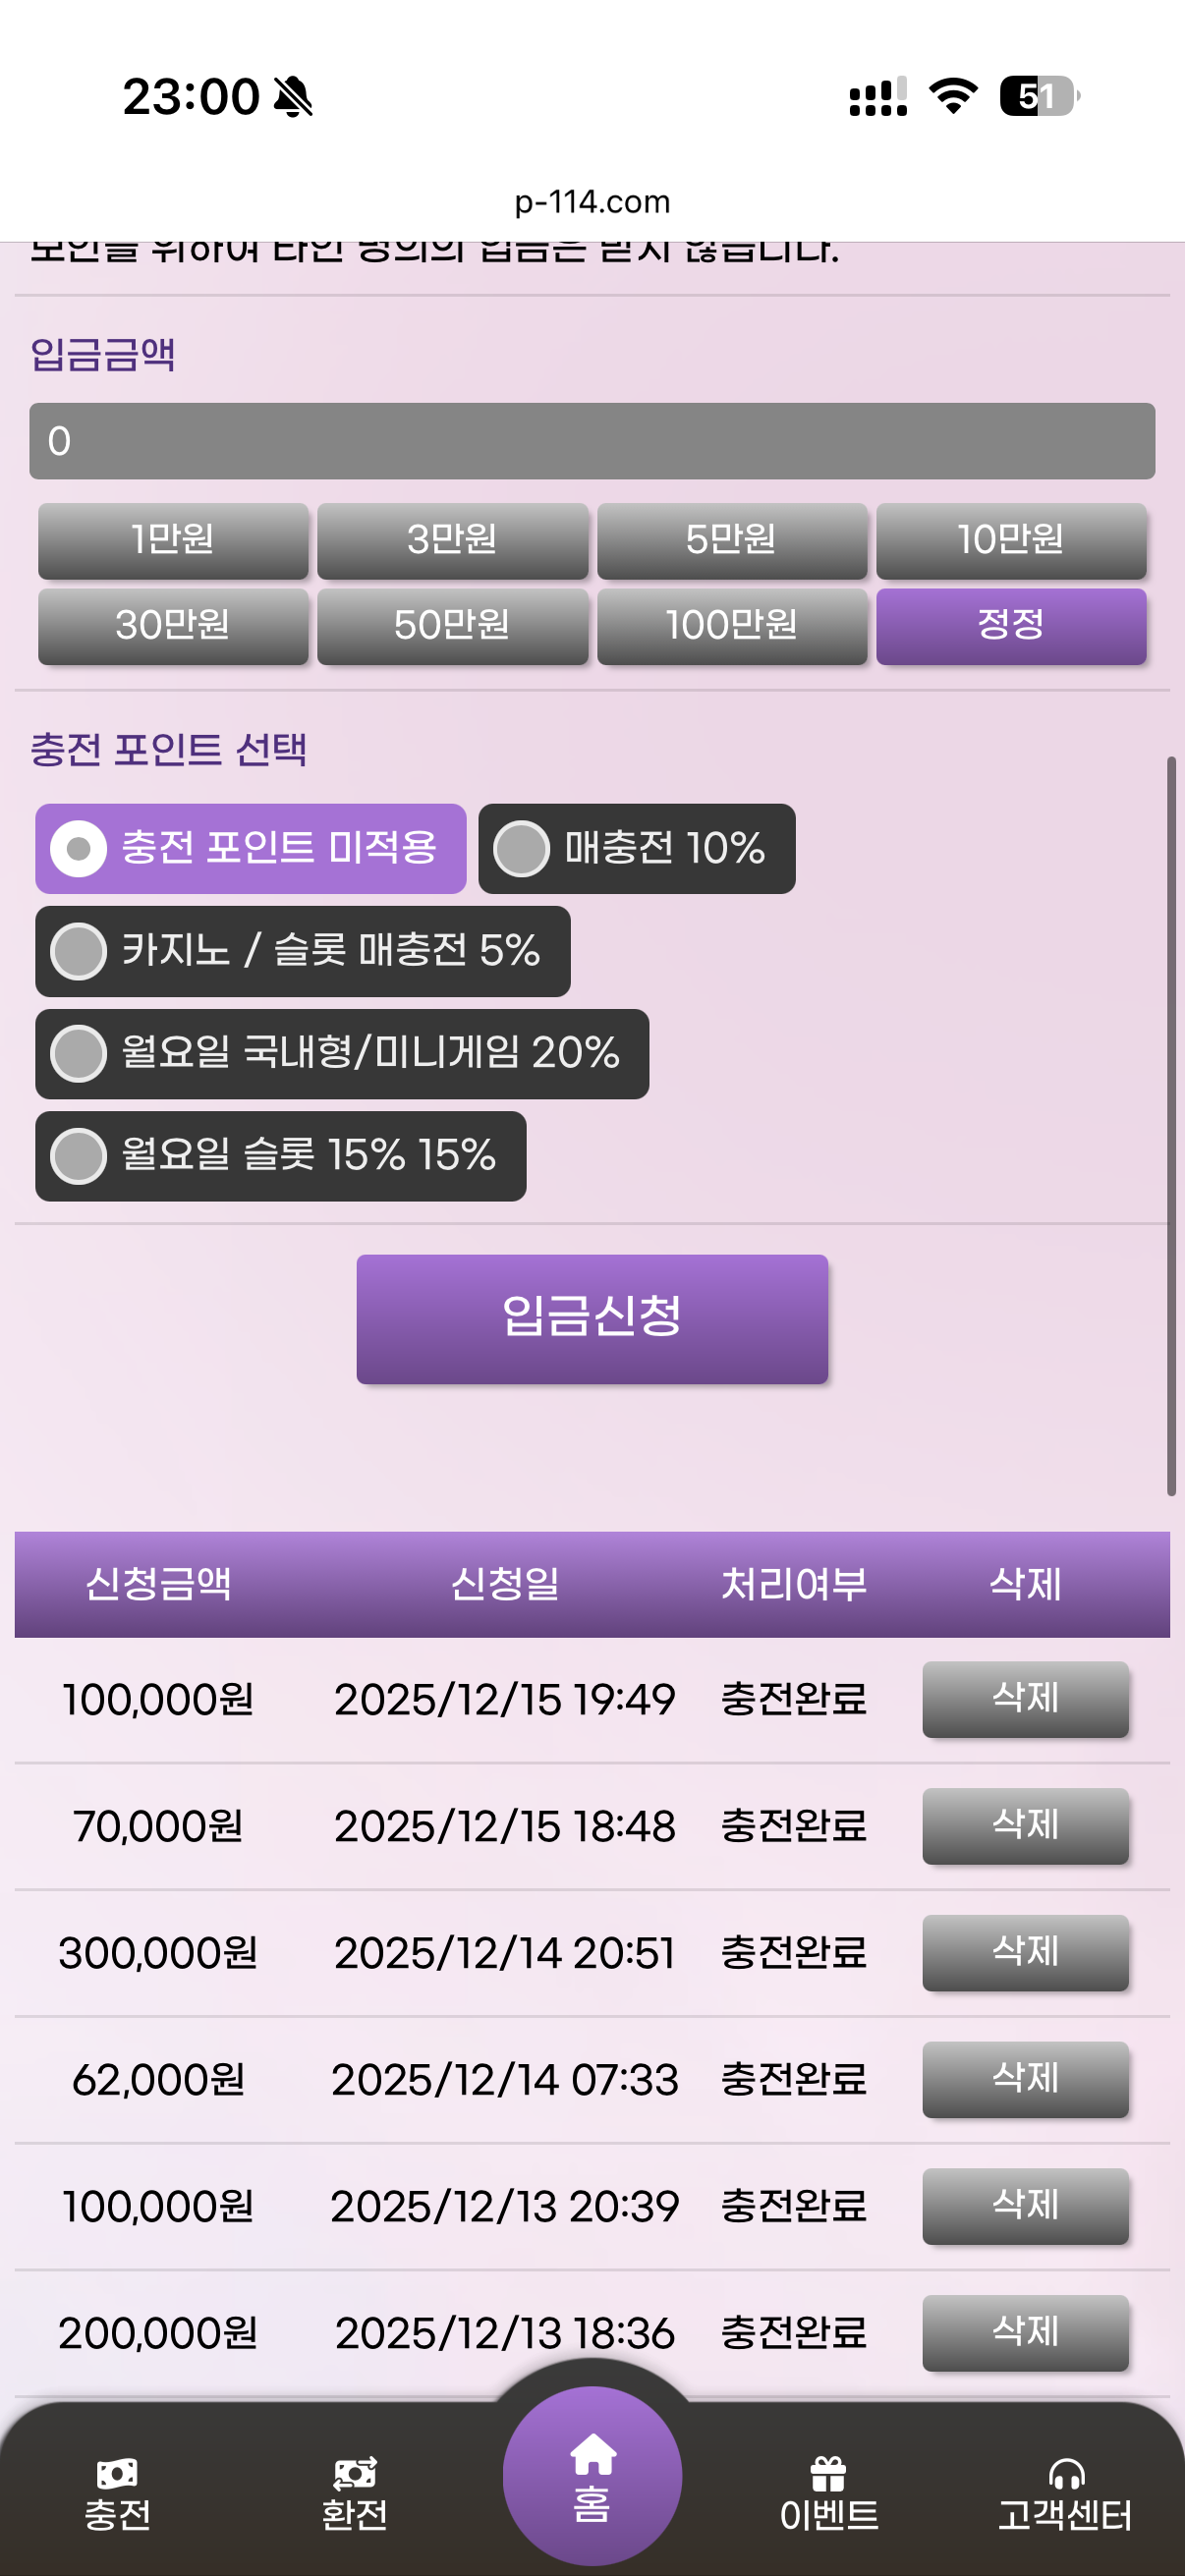
Task: Delete the 70,000원 deposit record
Action: 1024,1825
